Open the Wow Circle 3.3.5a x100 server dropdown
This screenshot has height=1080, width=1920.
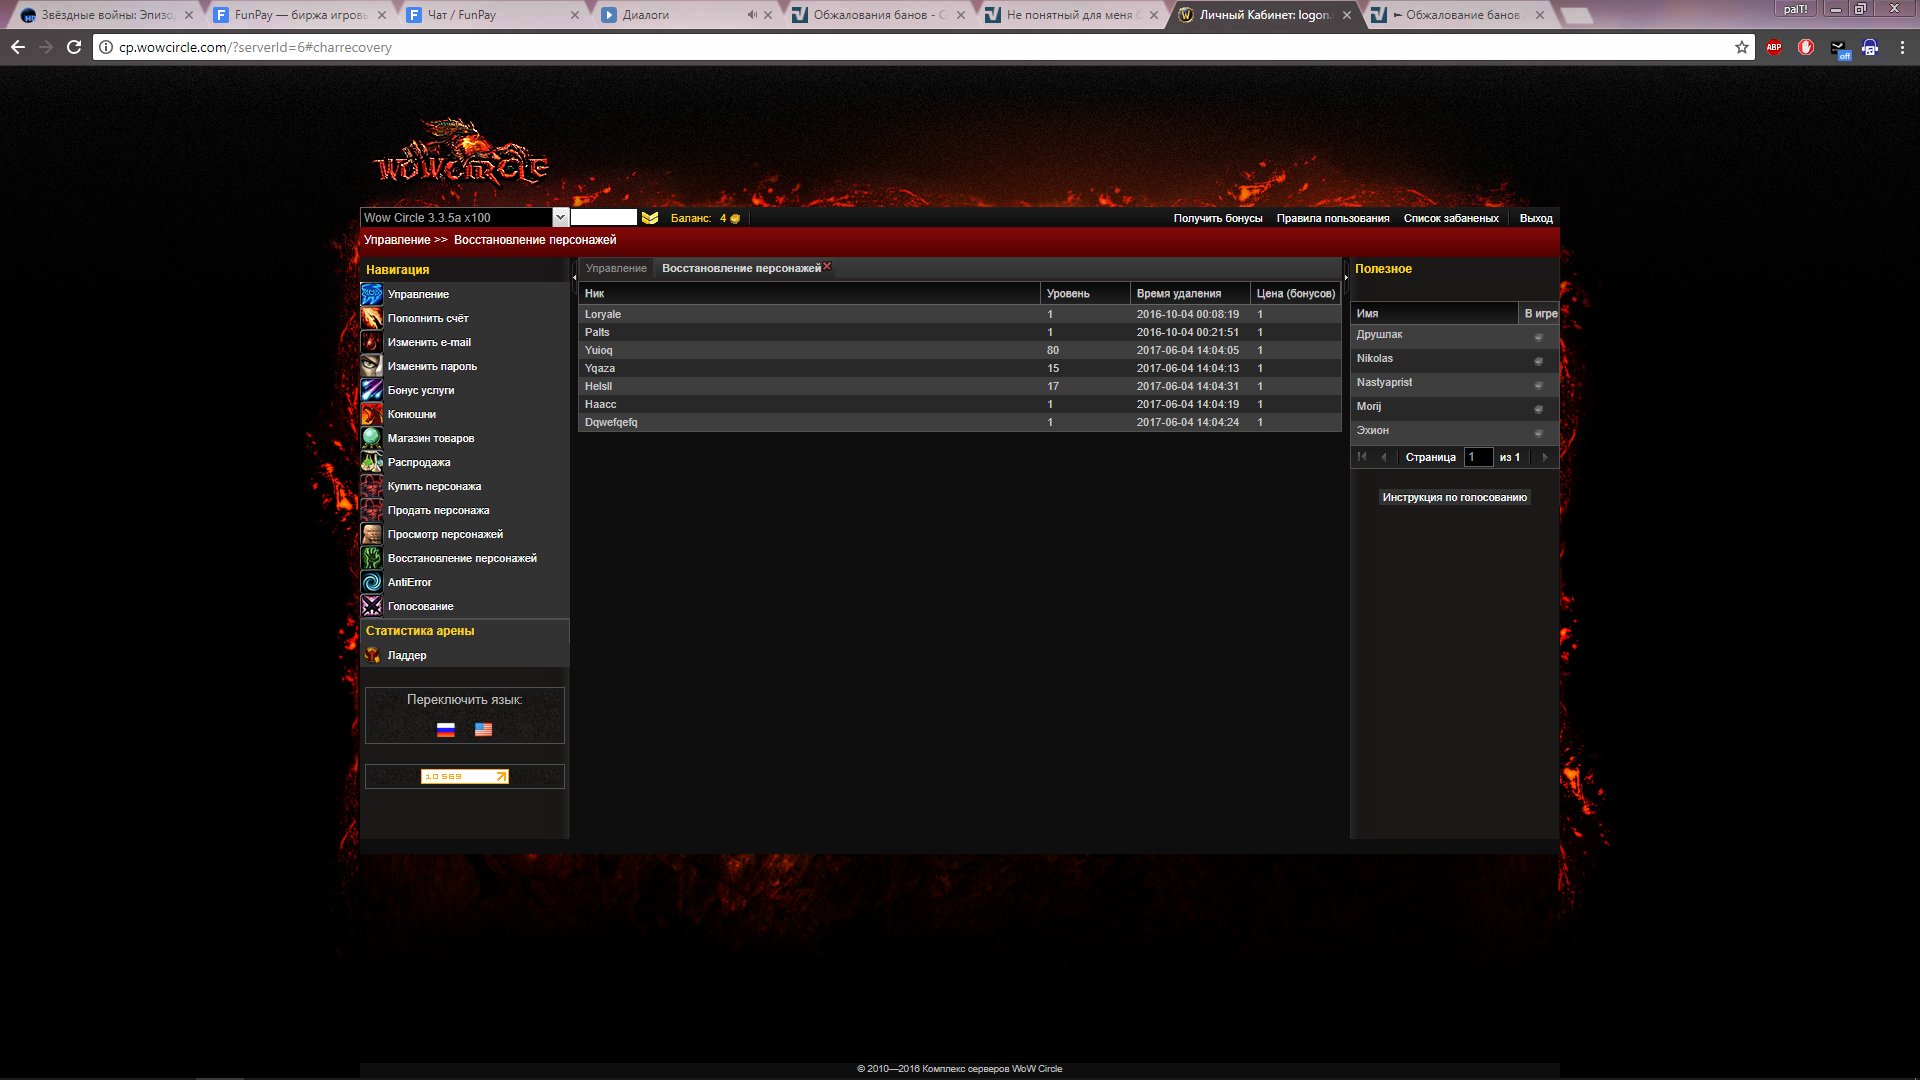point(560,218)
